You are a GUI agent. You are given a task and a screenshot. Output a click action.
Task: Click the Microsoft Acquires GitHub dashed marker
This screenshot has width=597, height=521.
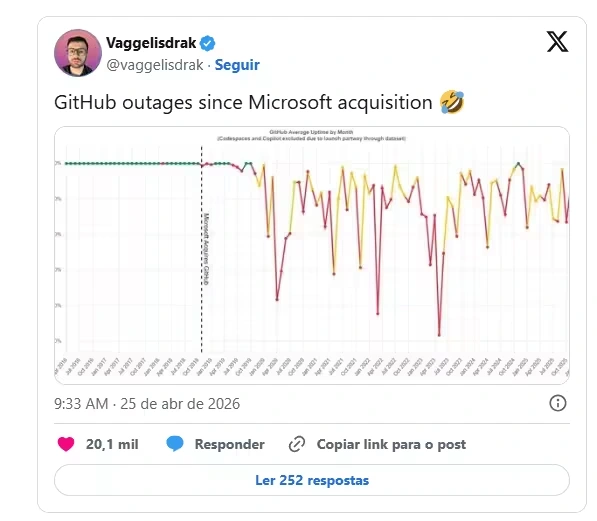[202, 249]
